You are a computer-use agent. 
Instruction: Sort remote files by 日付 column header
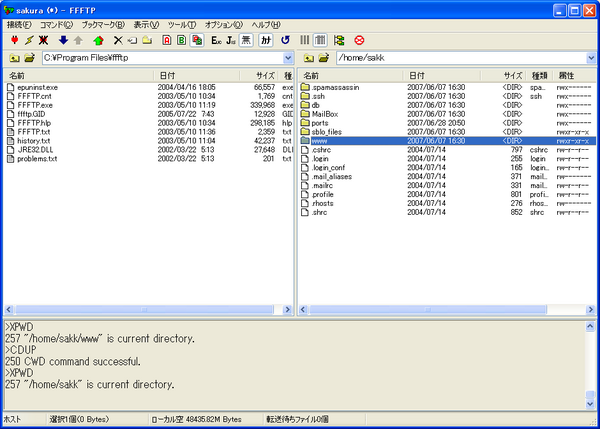pos(442,76)
